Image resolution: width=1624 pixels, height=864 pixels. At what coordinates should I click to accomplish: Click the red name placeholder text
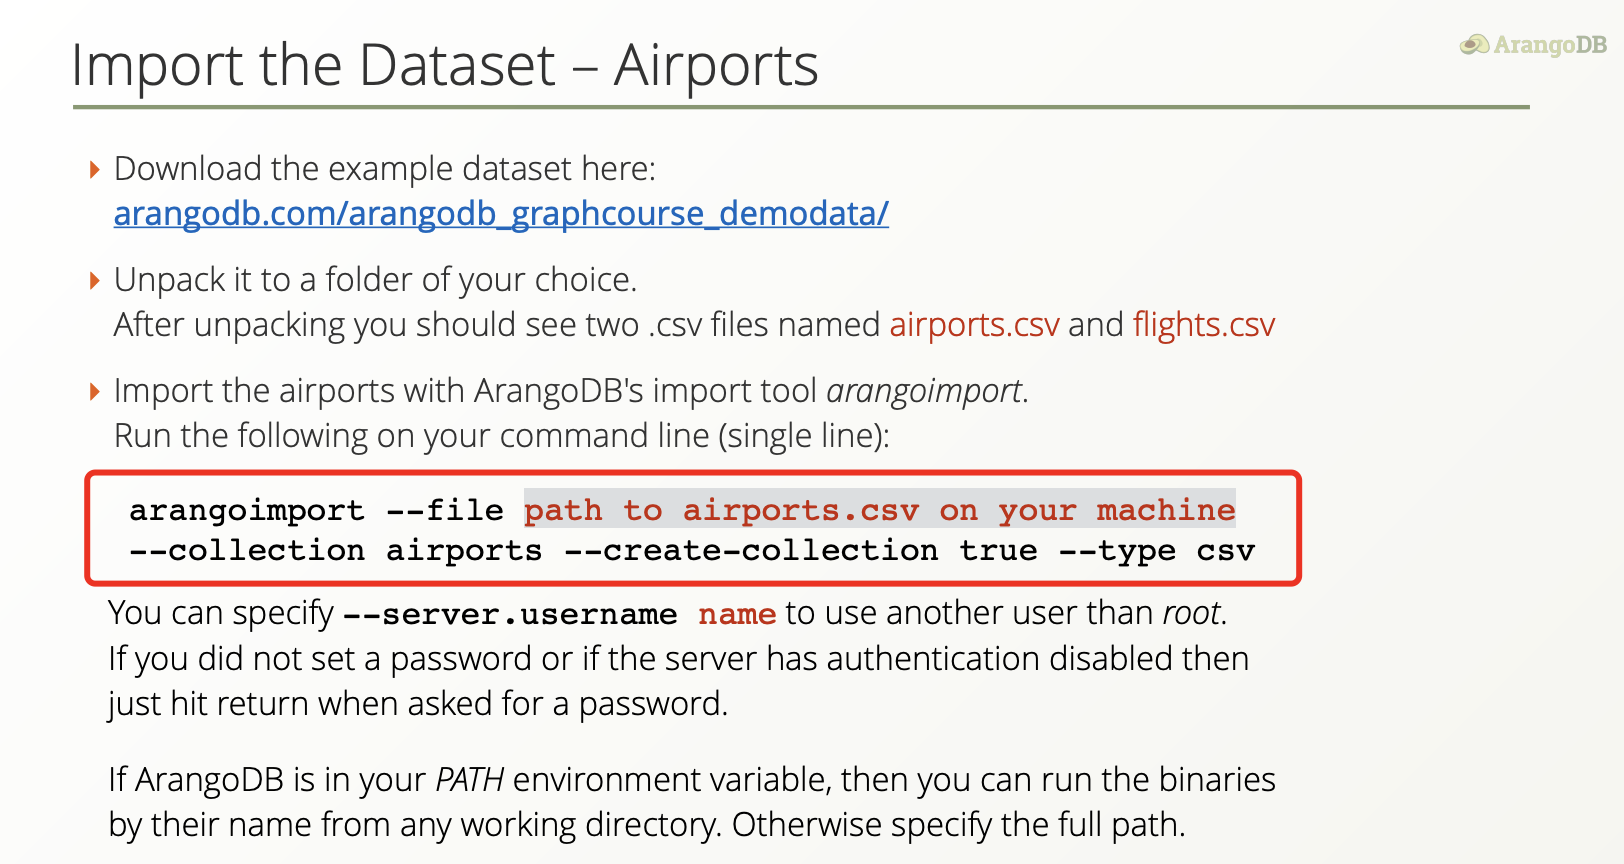(x=737, y=614)
